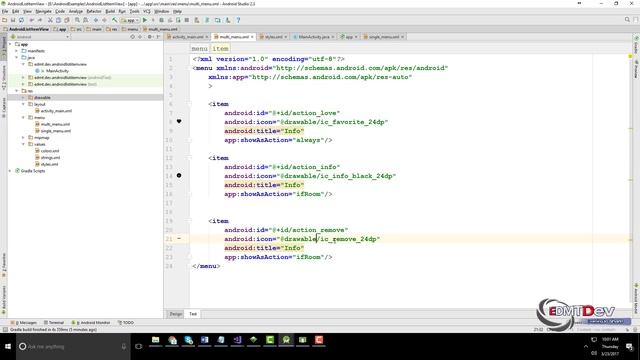This screenshot has width=640, height=360.
Task: Click the navigate Forward arrow icon
Action: click(x=104, y=20)
